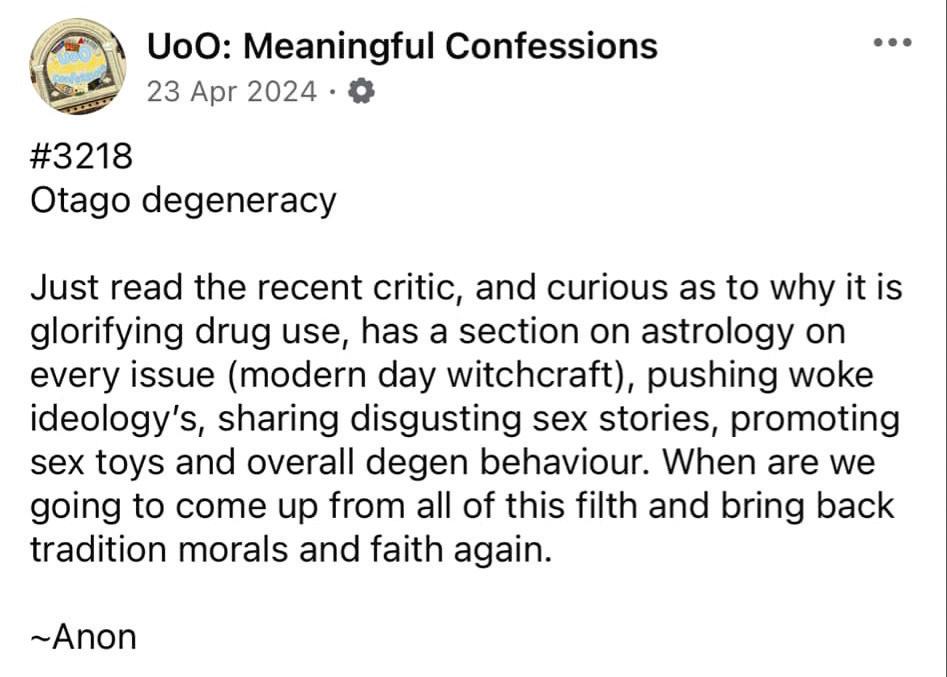Click the #3218 hashtag
Screen dimensions: 947x677
[81, 156]
